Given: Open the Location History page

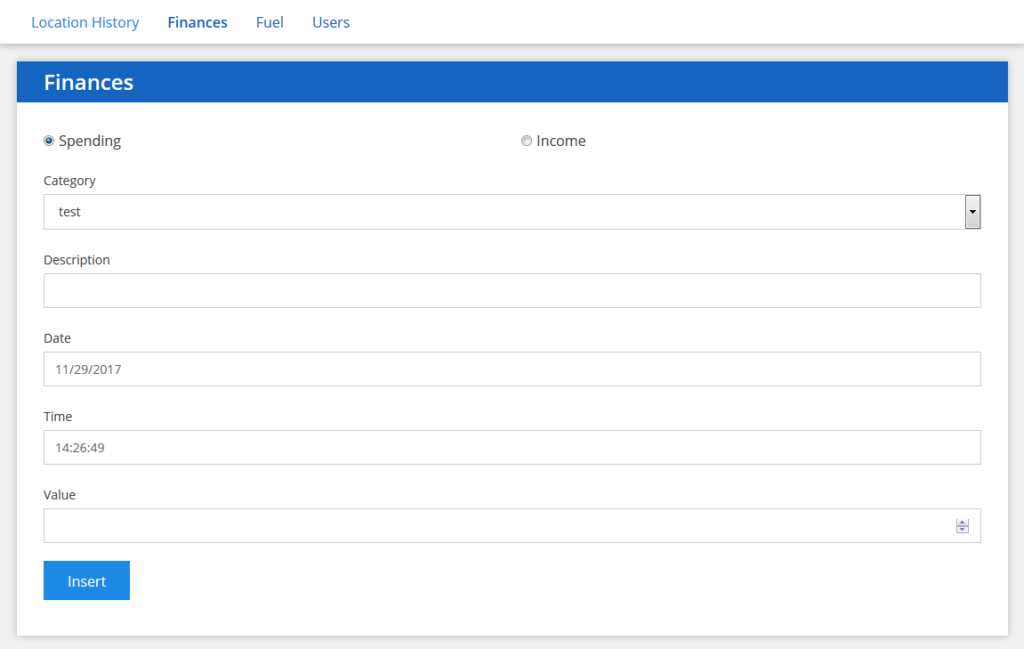Looking at the screenshot, I should click(85, 22).
